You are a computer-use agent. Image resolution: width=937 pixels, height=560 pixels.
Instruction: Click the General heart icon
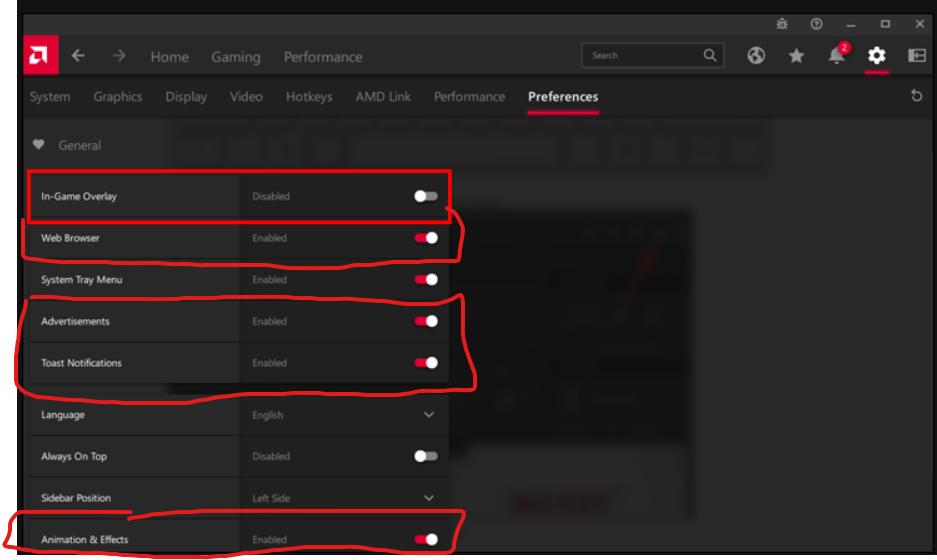38,145
